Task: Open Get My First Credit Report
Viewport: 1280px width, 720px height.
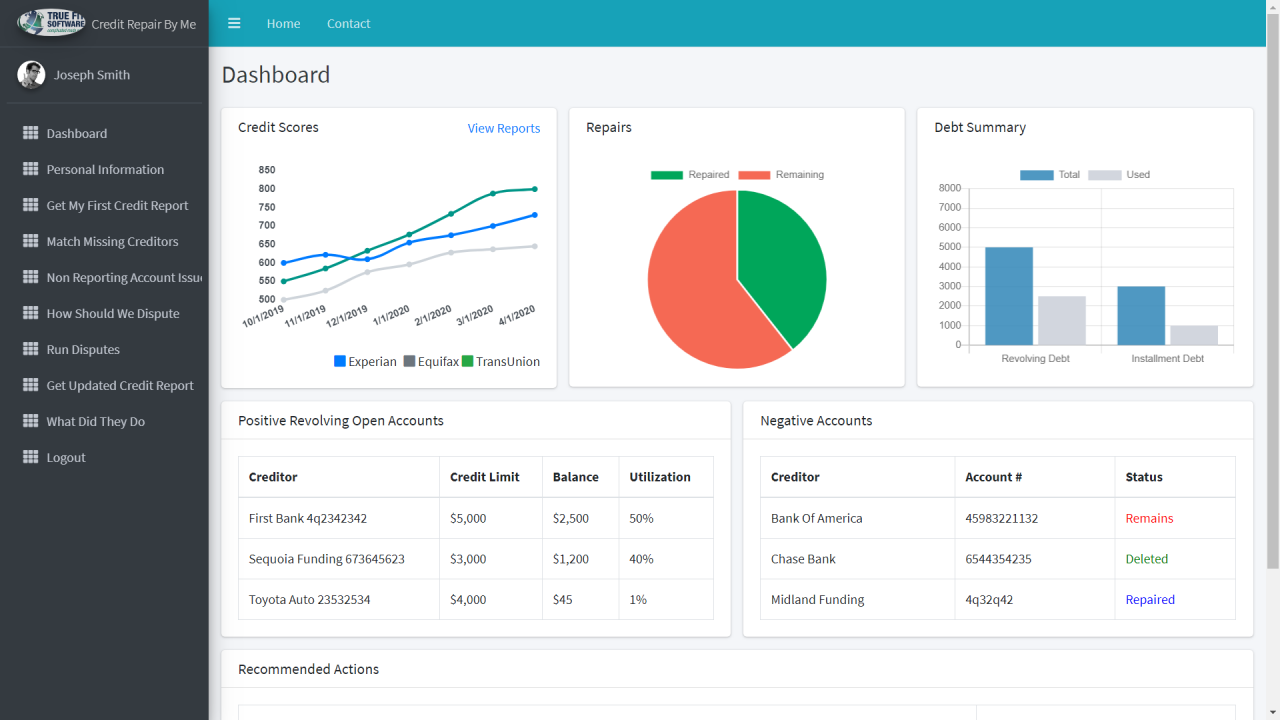Action: [x=117, y=205]
